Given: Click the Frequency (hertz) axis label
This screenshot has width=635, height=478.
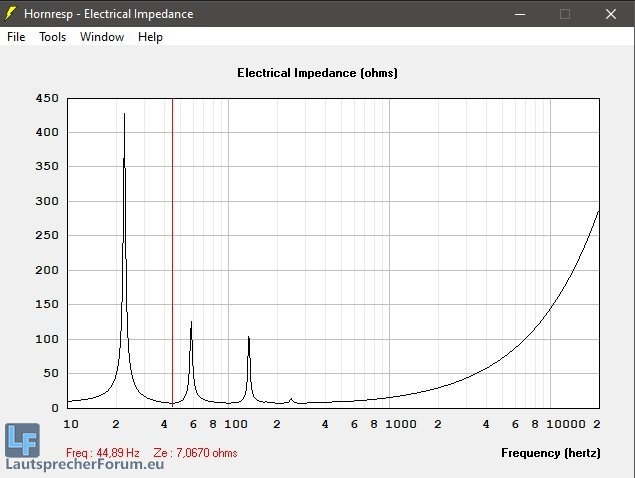Looking at the screenshot, I should 550,453.
